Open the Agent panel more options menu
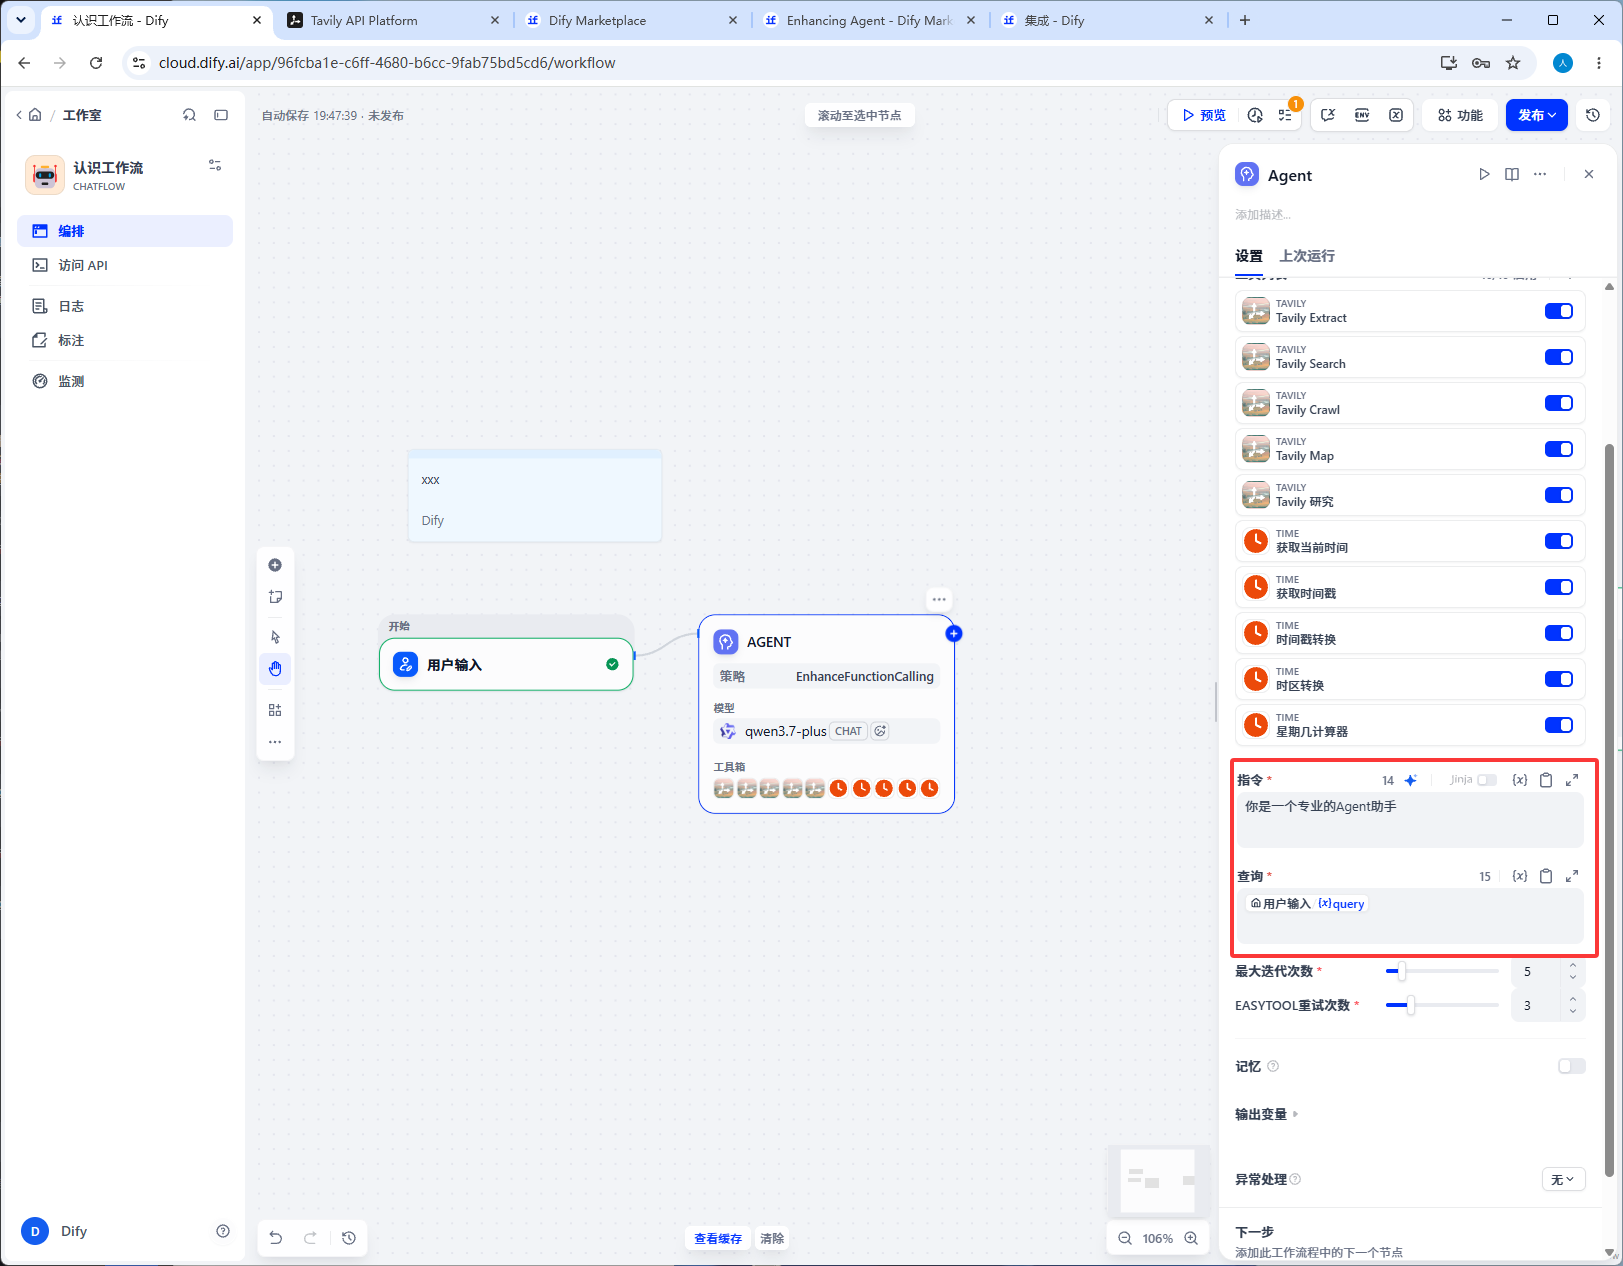The image size is (1623, 1266). (x=1540, y=174)
